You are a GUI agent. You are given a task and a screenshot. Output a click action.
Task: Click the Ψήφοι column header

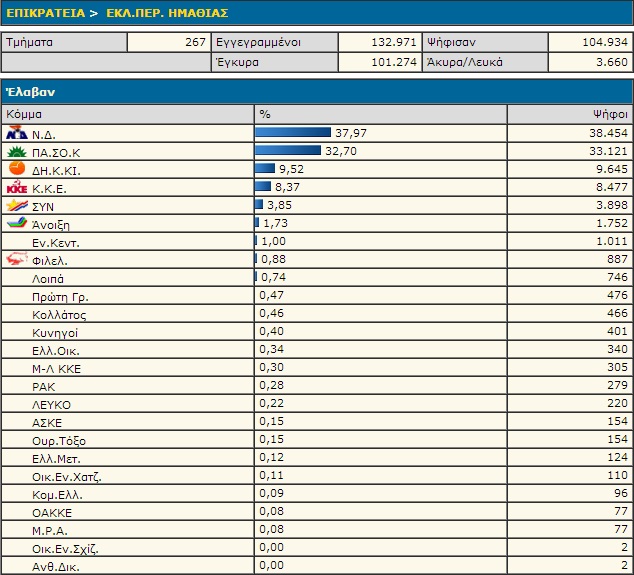point(570,114)
